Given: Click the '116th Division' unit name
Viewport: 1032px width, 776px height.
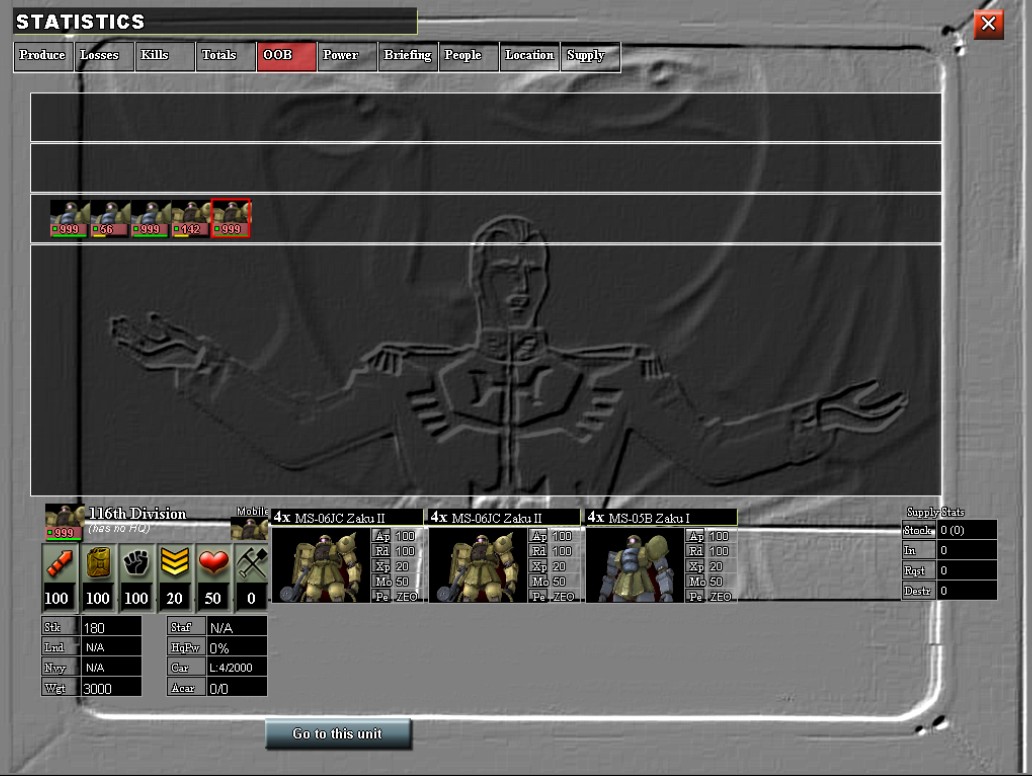Looking at the screenshot, I should (x=138, y=513).
